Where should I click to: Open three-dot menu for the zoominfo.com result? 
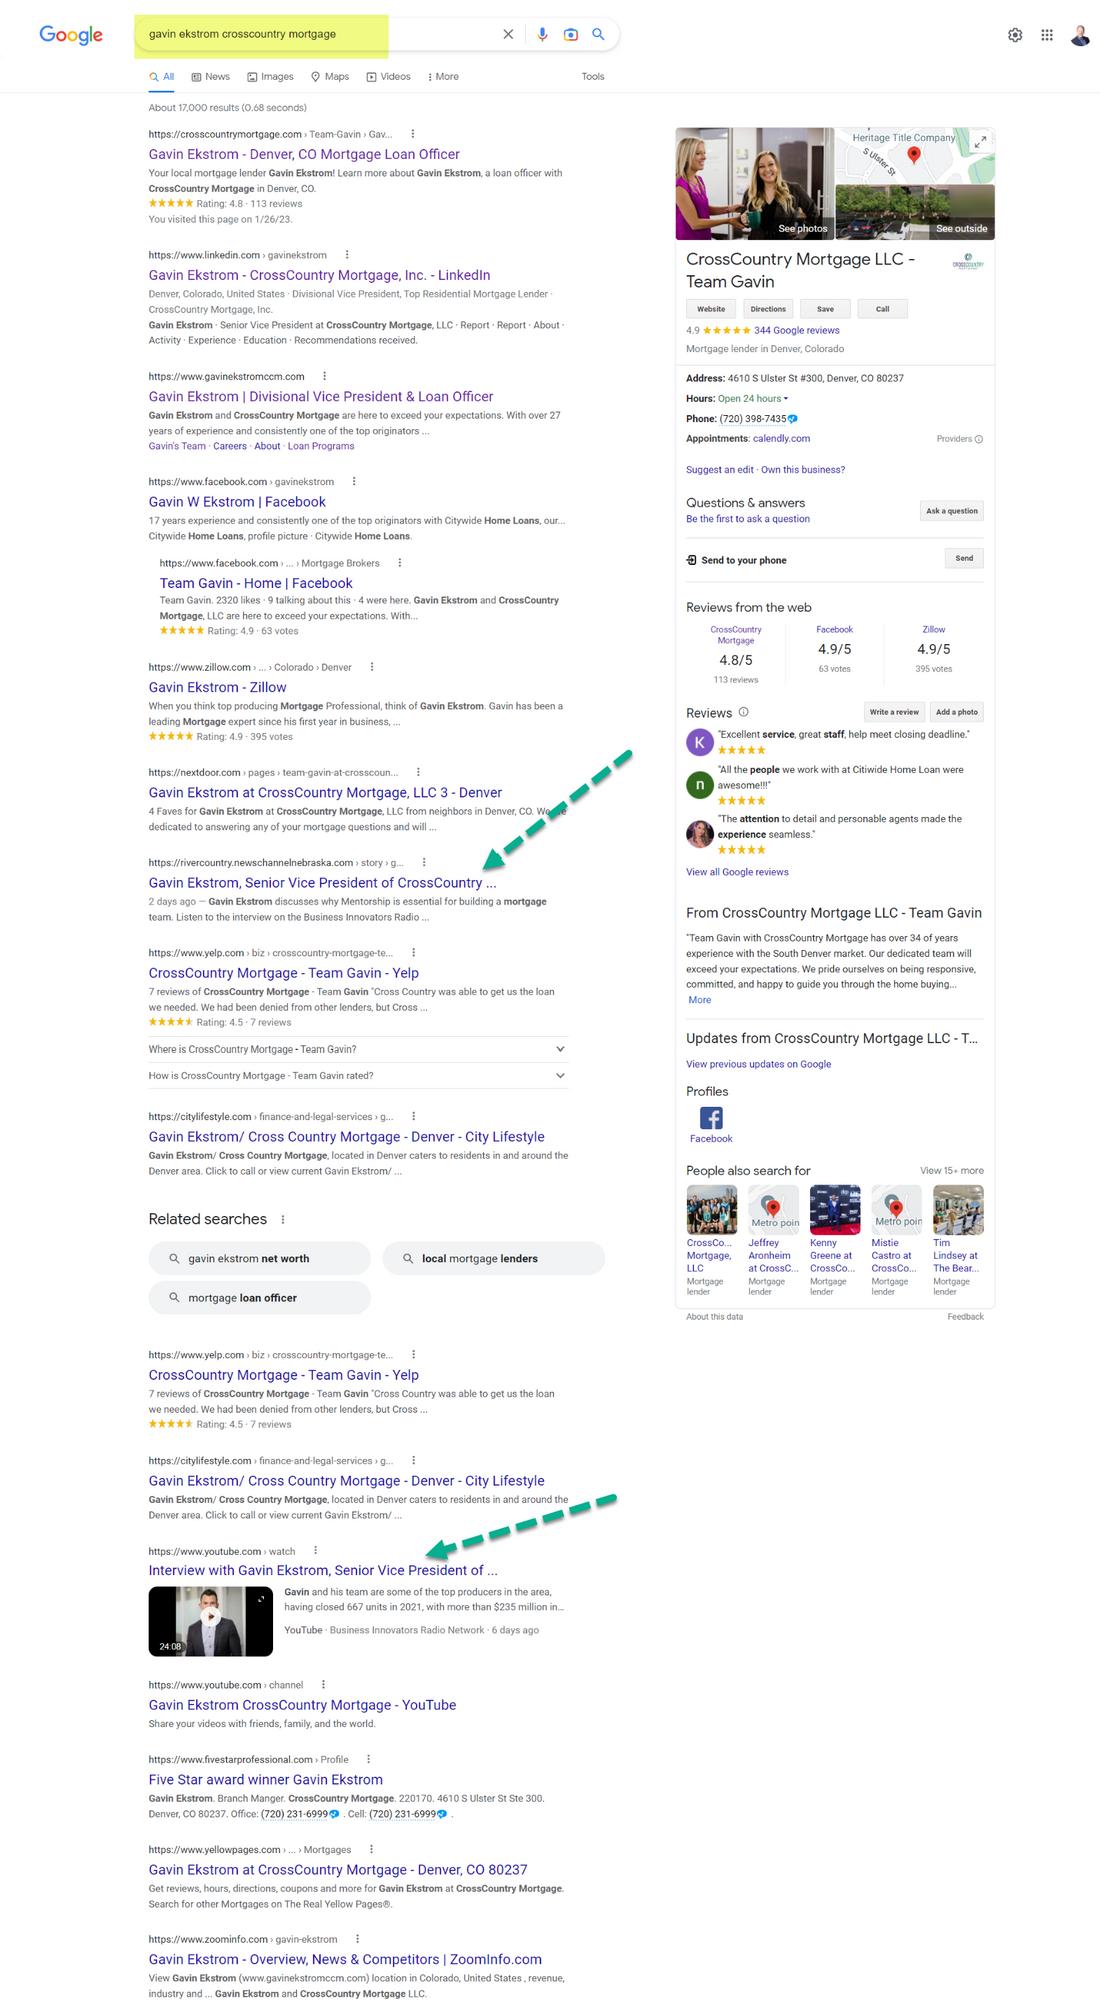(357, 1939)
